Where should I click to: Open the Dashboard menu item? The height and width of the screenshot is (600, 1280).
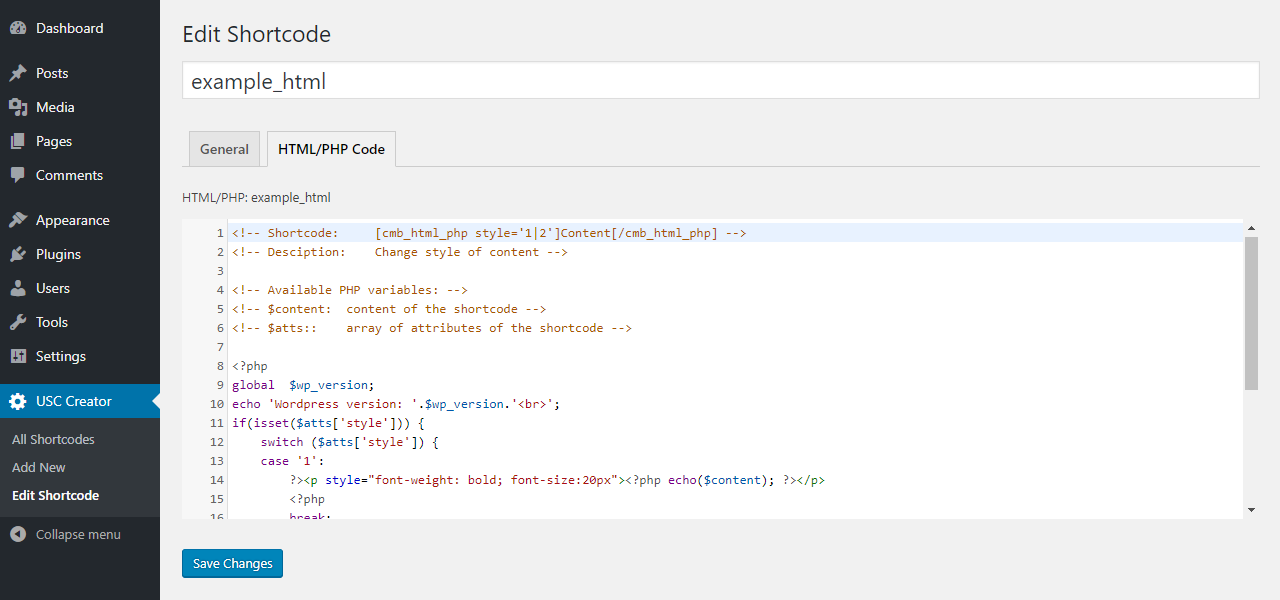click(x=80, y=28)
